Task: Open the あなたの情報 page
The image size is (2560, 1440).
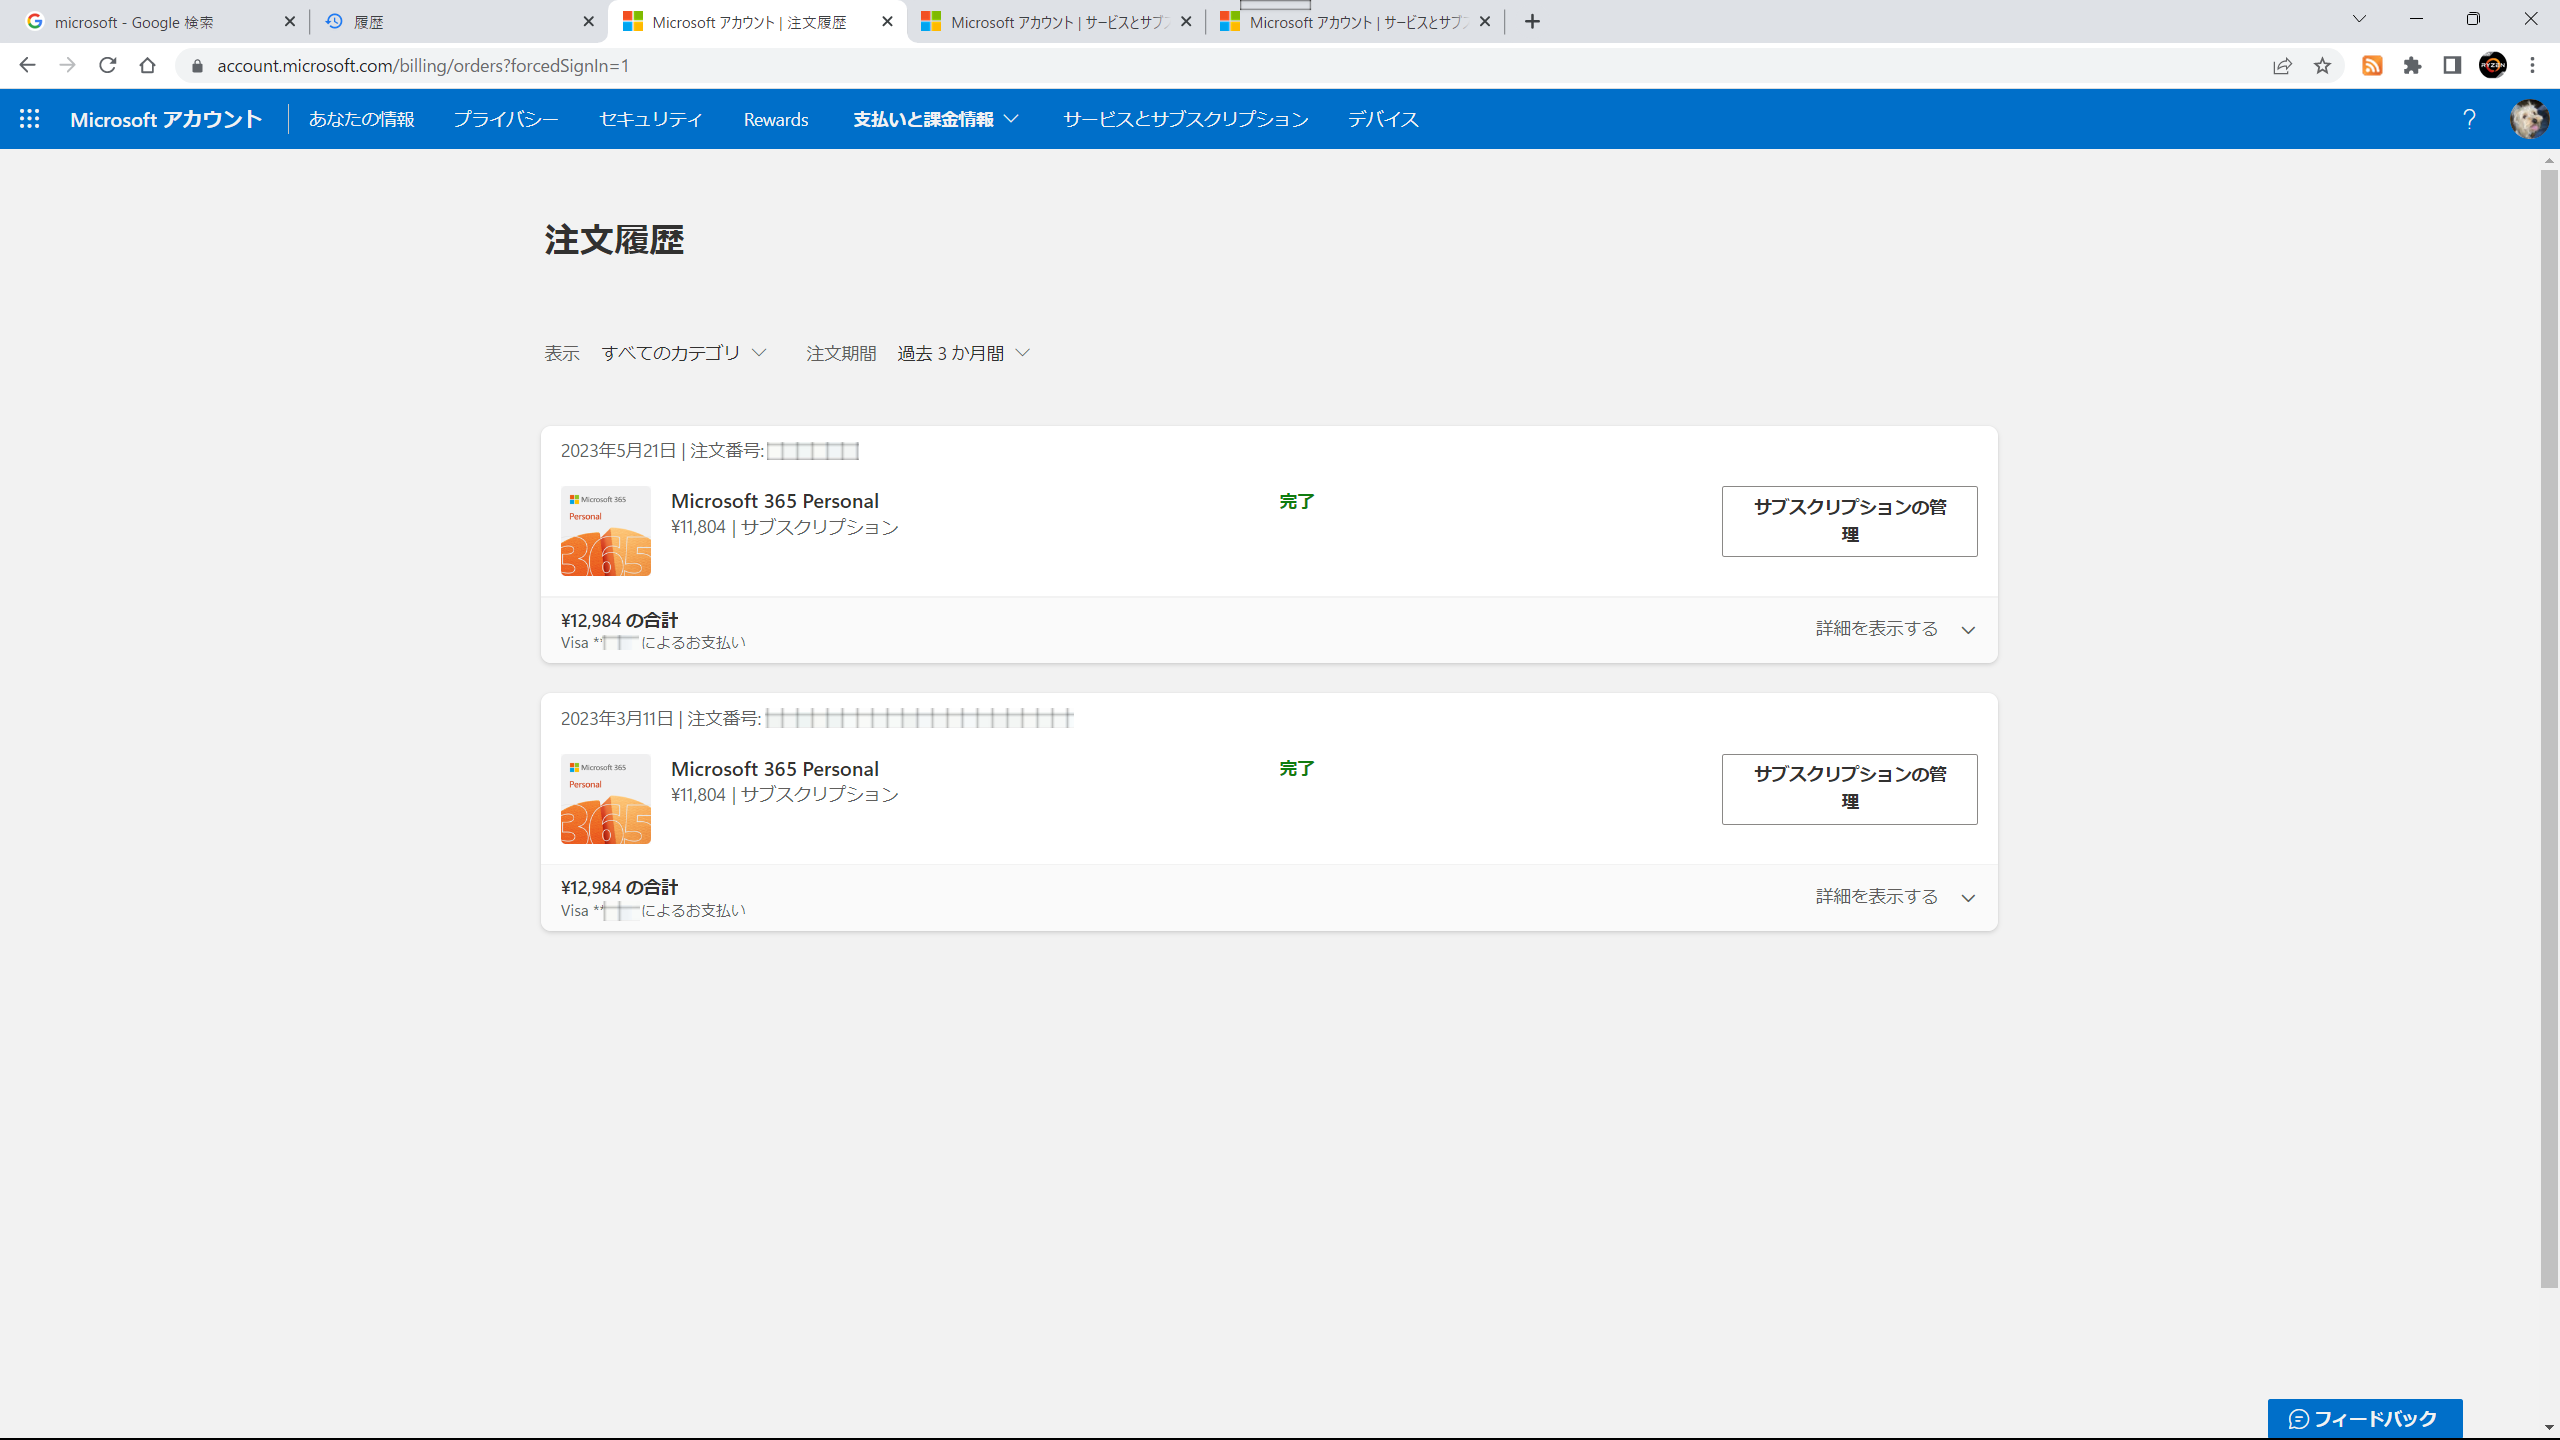Action: (361, 119)
